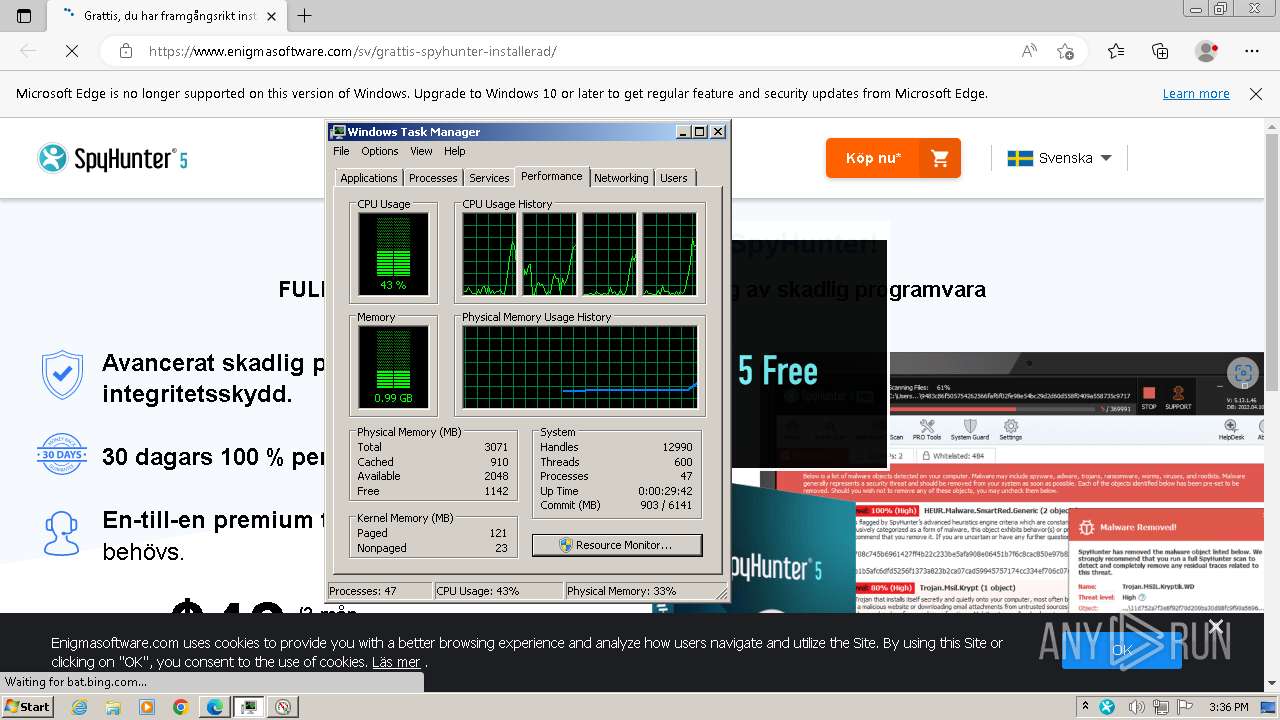Screen dimensions: 1280x720
Task: Click the support headset feature icon
Action: coord(62,533)
